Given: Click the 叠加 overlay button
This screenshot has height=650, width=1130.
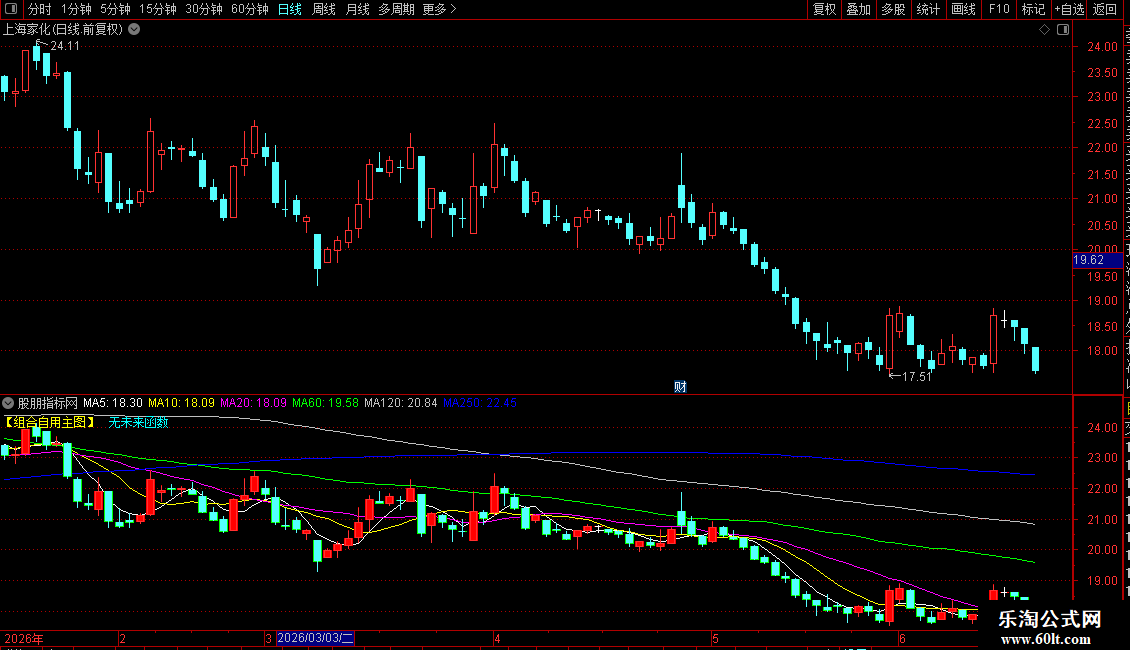Looking at the screenshot, I should click(858, 9).
